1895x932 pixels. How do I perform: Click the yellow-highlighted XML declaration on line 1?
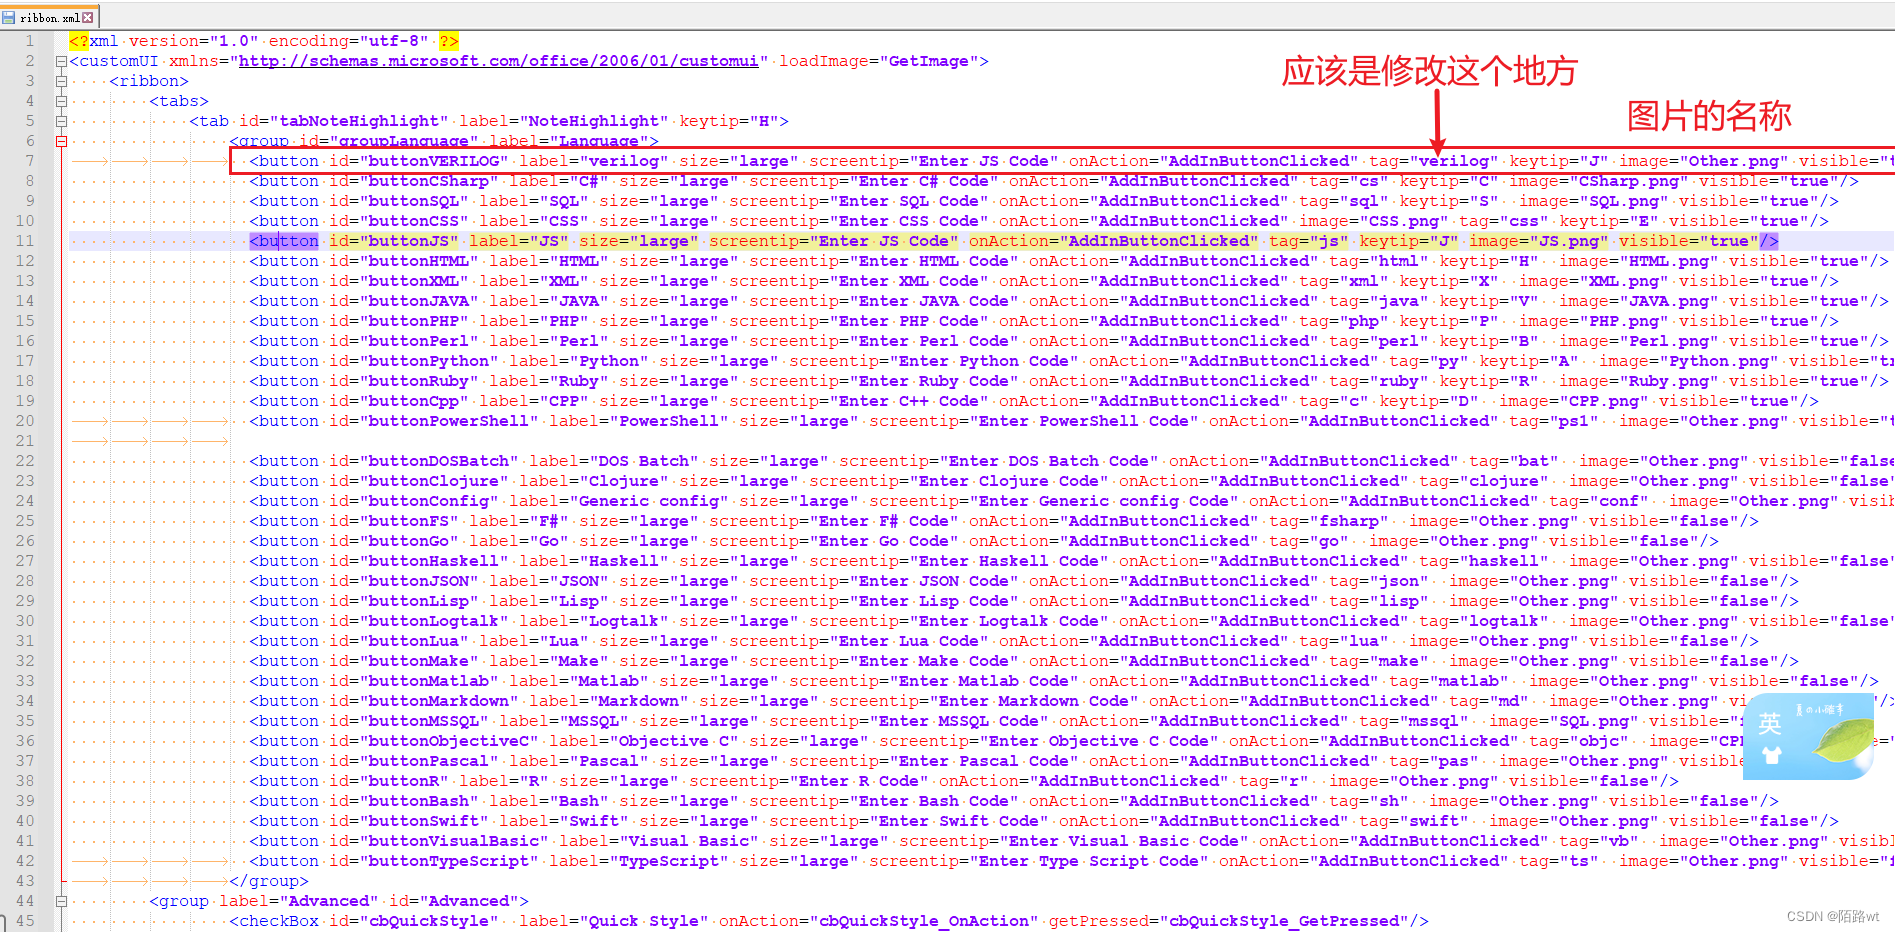click(80, 41)
